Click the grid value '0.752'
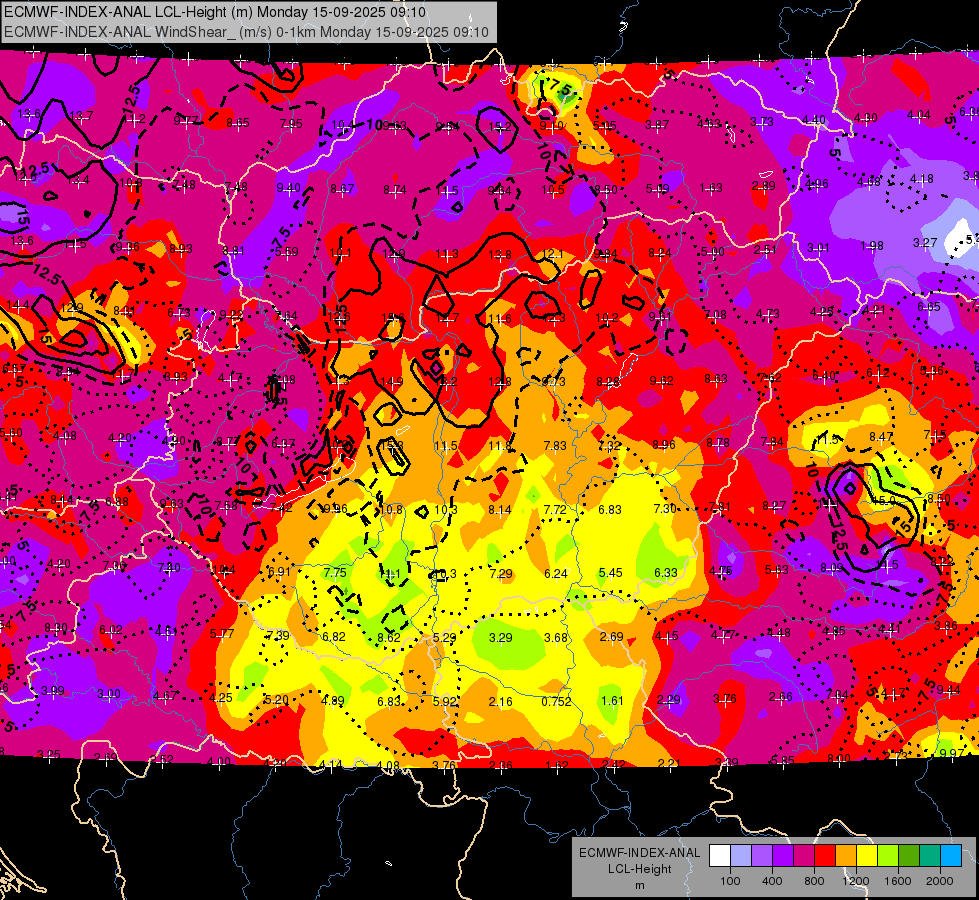 (x=556, y=701)
